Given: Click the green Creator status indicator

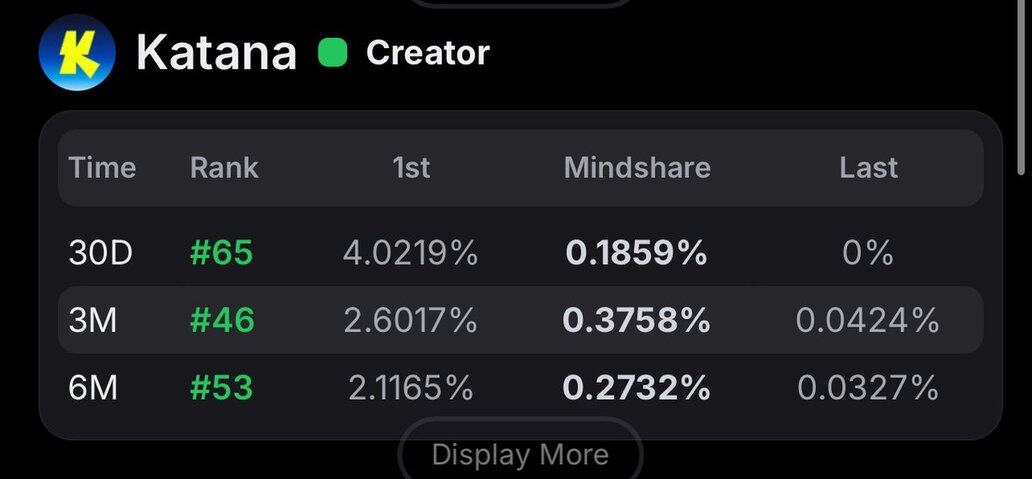Looking at the screenshot, I should [x=332, y=53].
